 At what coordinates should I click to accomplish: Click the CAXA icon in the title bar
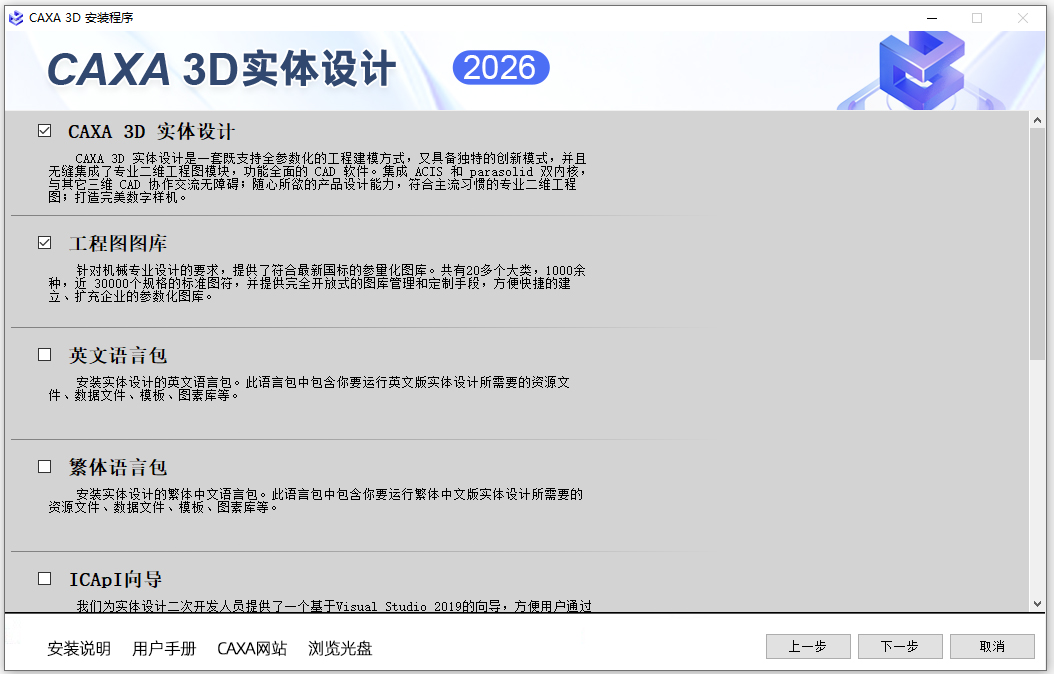pos(16,18)
